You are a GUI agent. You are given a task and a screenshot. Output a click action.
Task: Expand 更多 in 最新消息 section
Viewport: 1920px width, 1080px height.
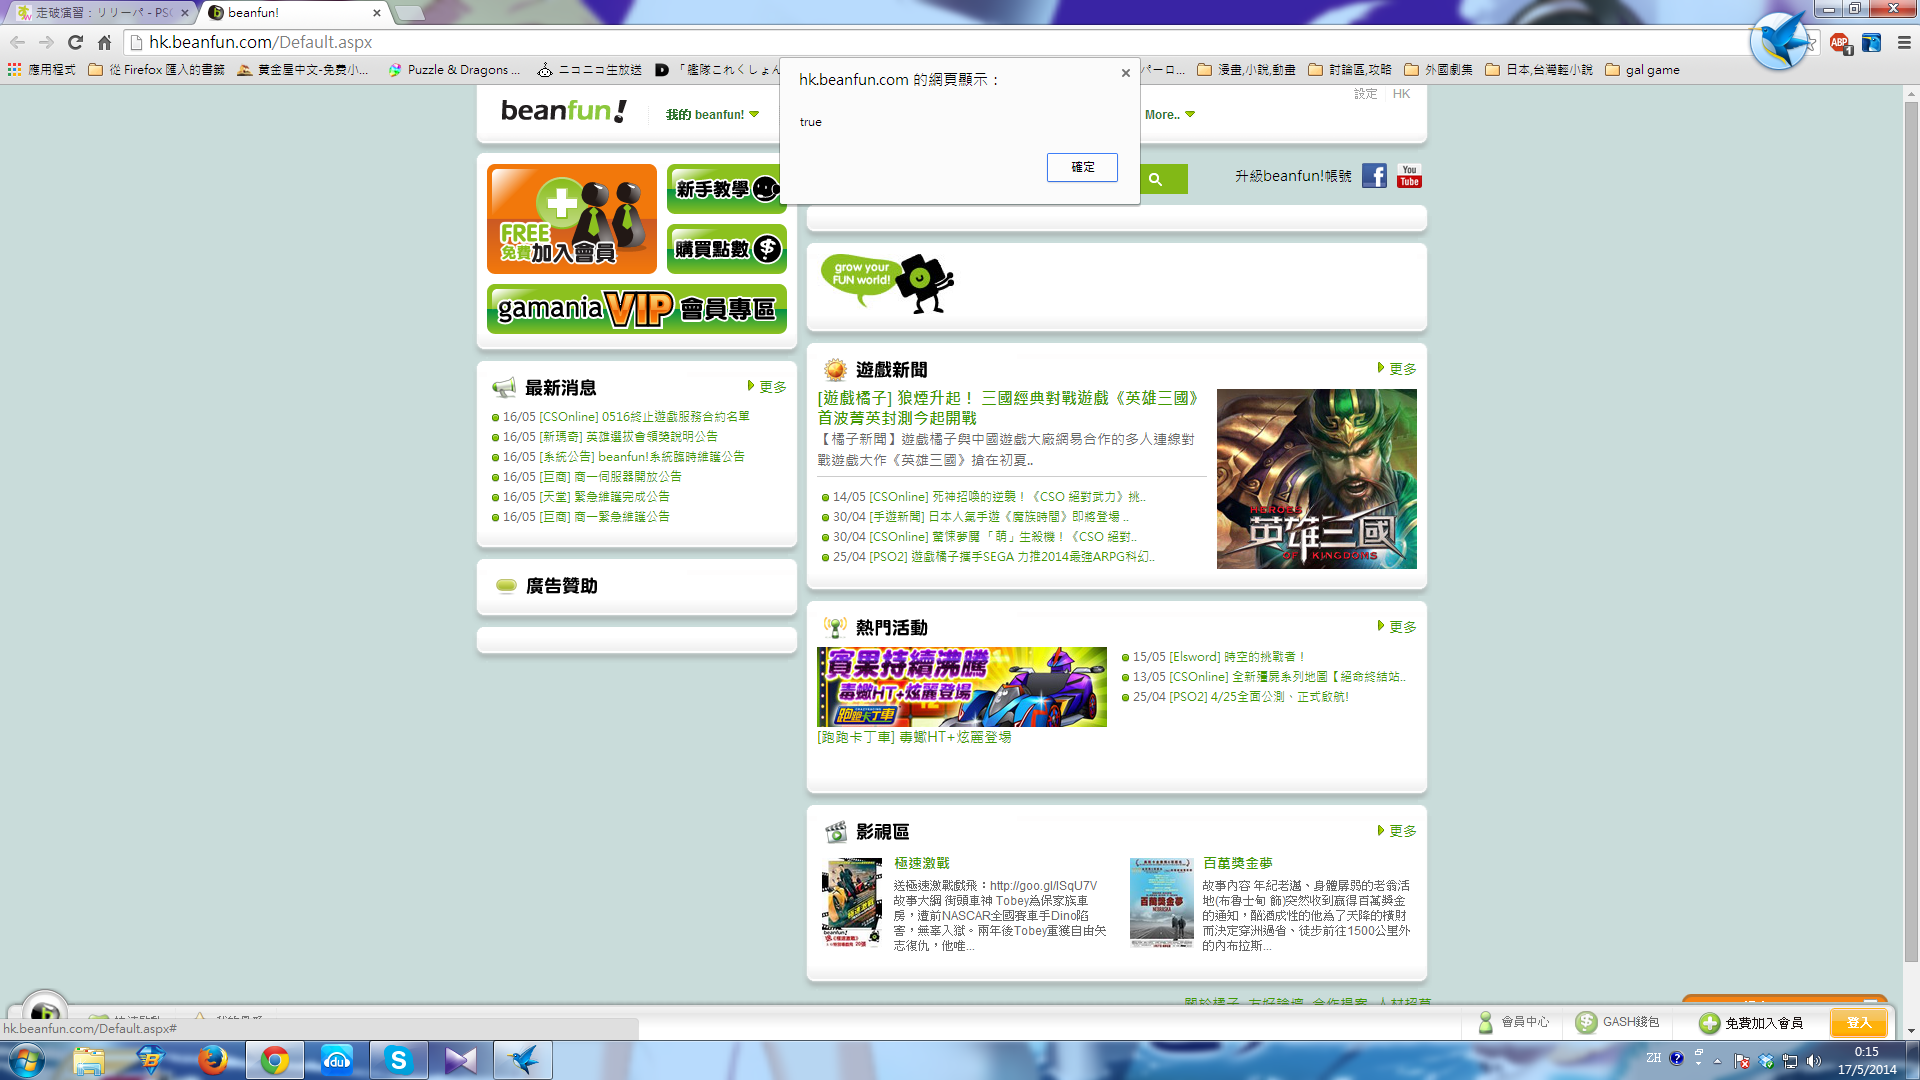coord(767,387)
